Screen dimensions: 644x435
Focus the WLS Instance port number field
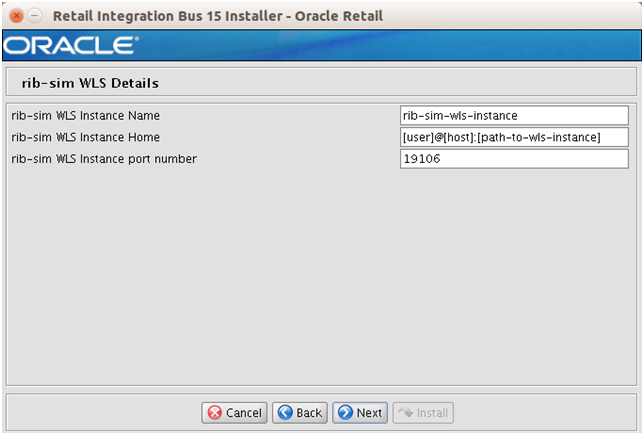point(514,159)
